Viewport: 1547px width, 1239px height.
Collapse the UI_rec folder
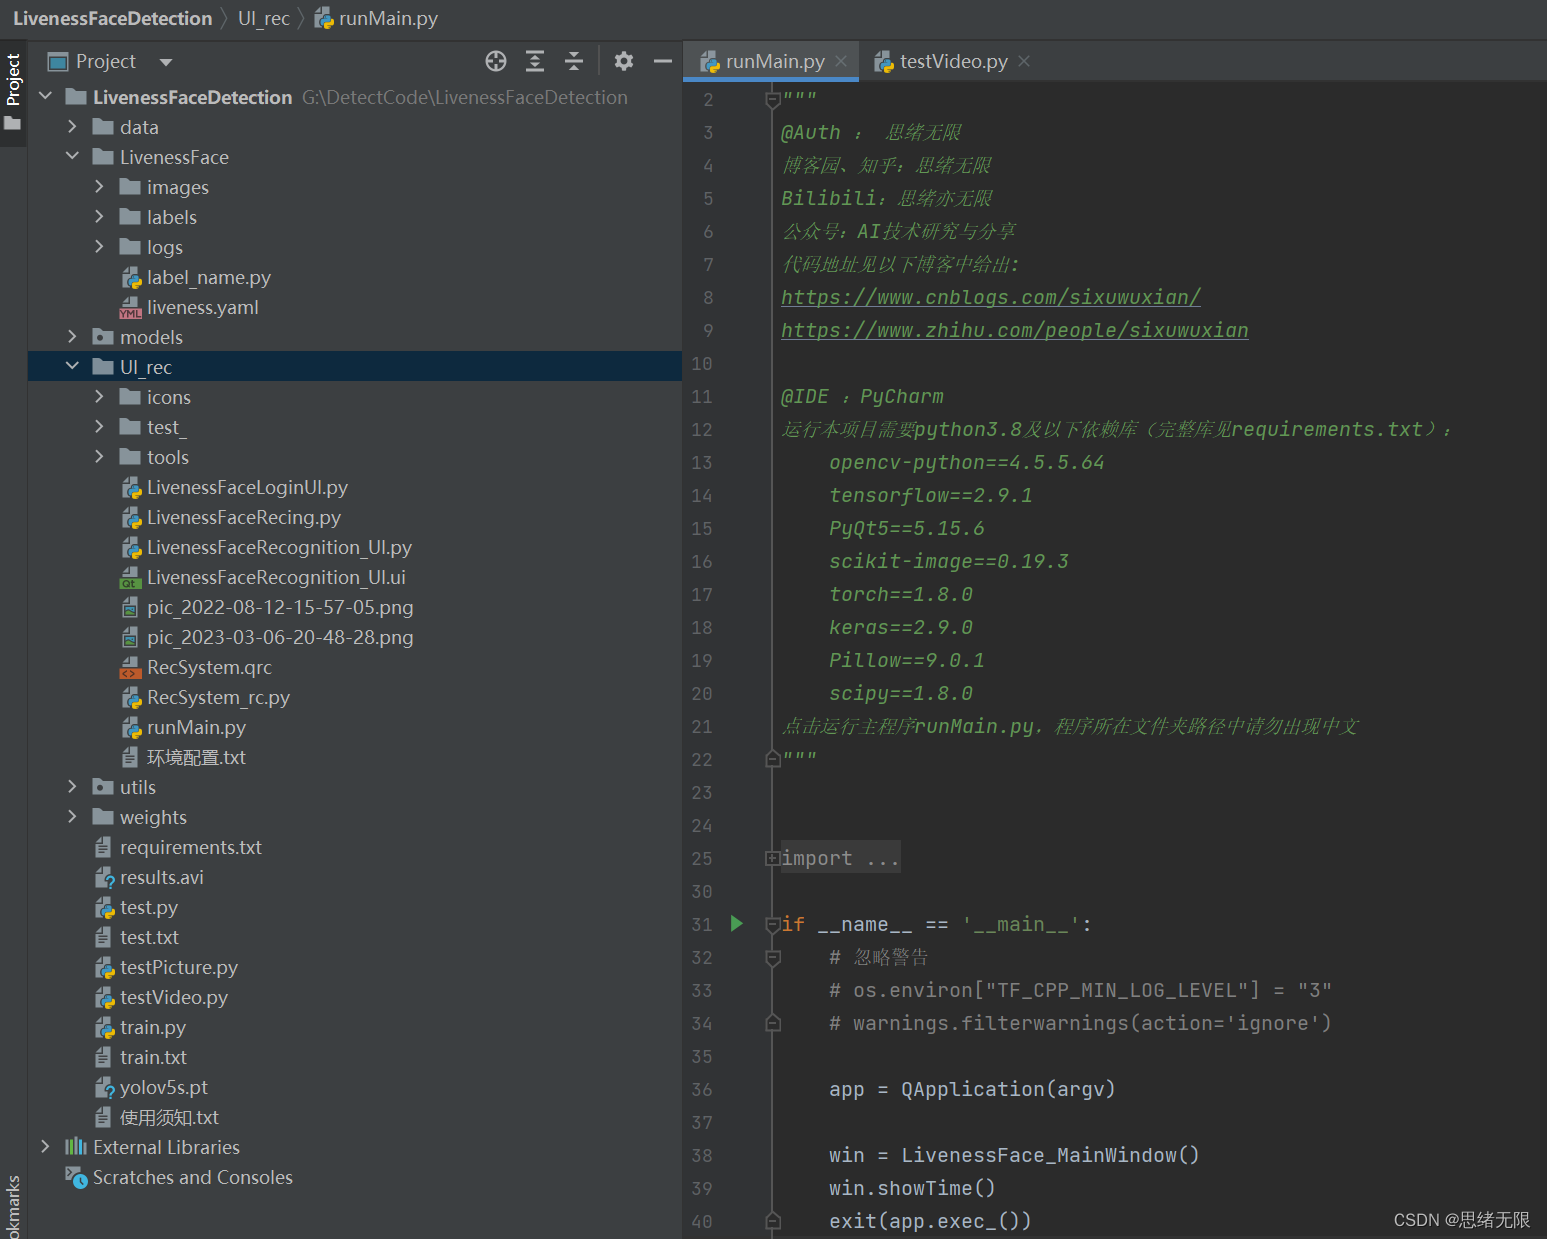pyautogui.click(x=72, y=366)
